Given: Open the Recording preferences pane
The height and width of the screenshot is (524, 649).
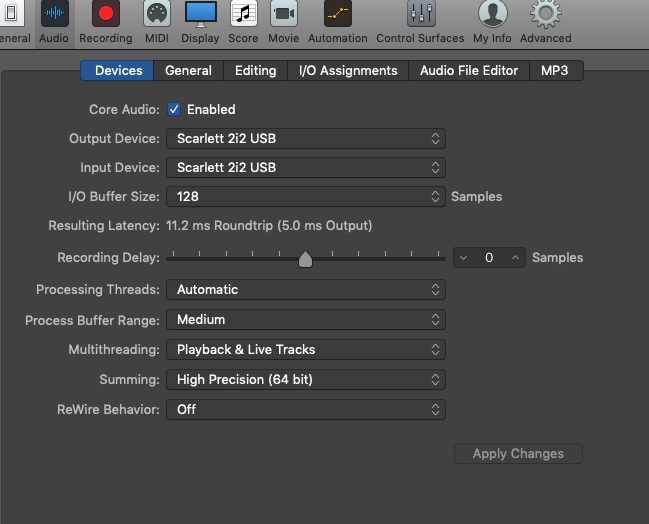Looking at the screenshot, I should pos(105,22).
